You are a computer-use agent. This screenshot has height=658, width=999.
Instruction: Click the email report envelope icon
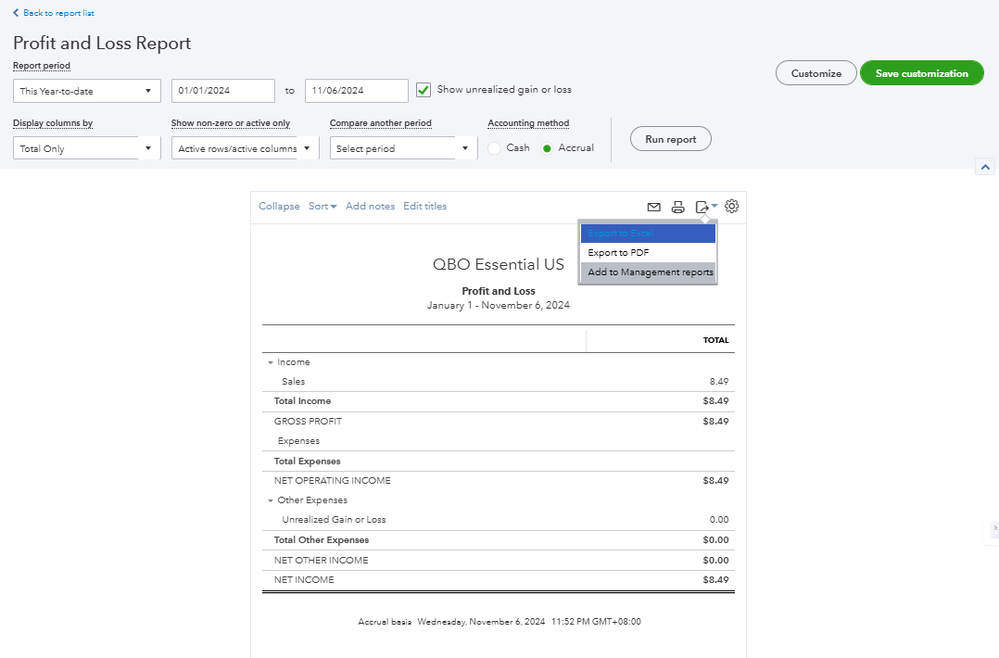654,207
